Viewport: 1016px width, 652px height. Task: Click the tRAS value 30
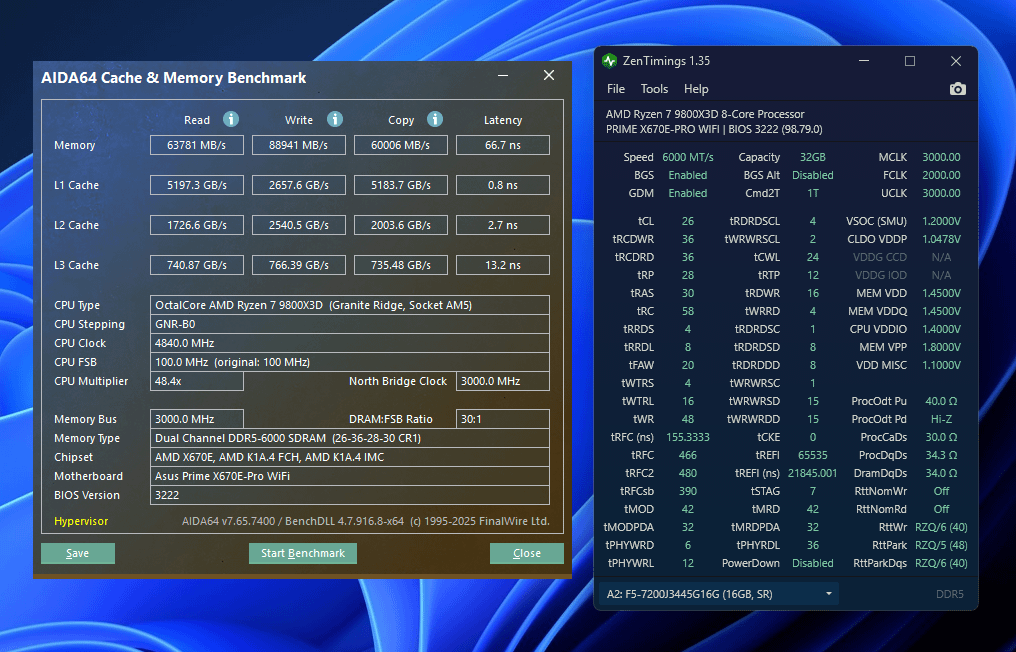pos(687,293)
